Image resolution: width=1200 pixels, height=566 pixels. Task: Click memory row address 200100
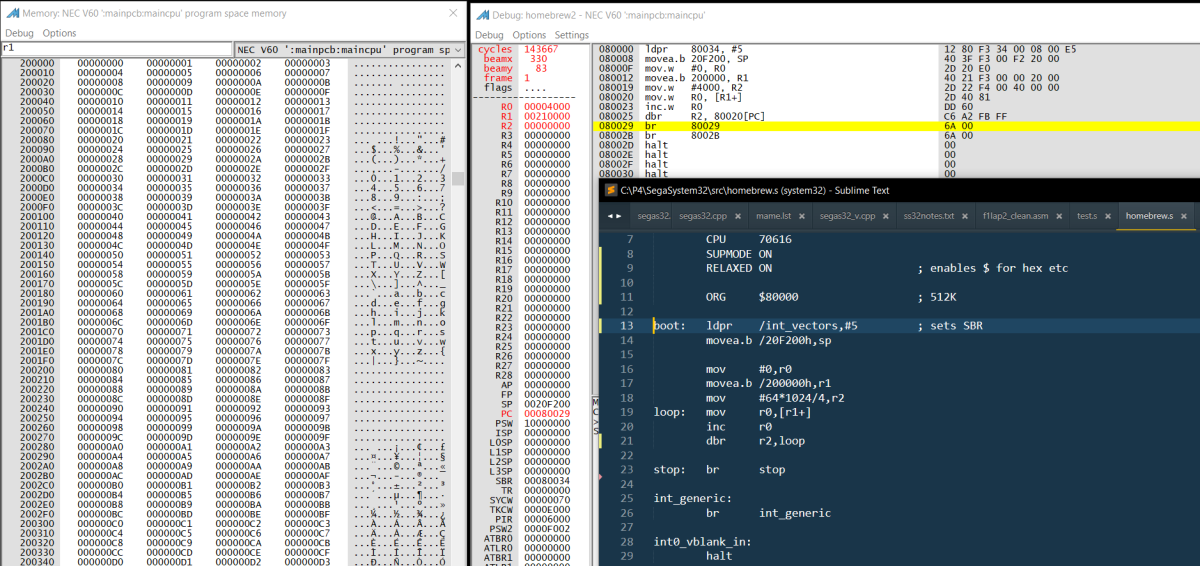36,217
